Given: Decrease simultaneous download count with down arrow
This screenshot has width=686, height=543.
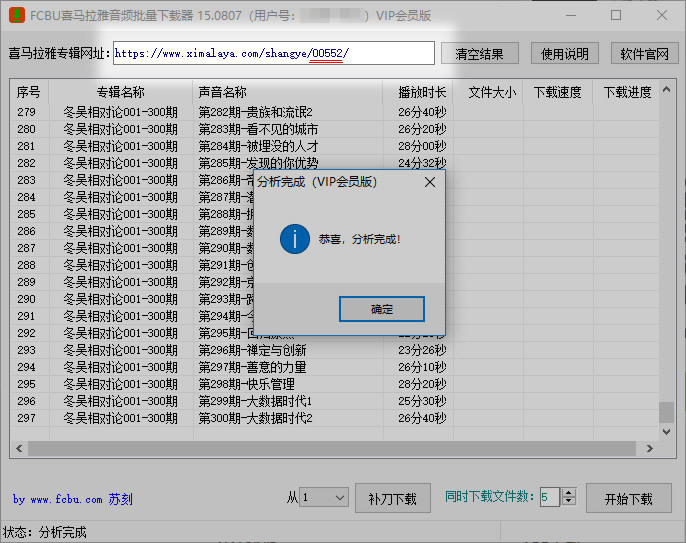Looking at the screenshot, I should click(x=568, y=501).
